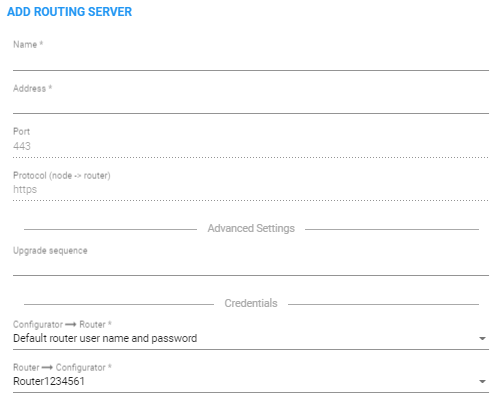Click the ADD ROUTING SERVER heading
Viewport: 494px width, 398px height.
coord(69,12)
